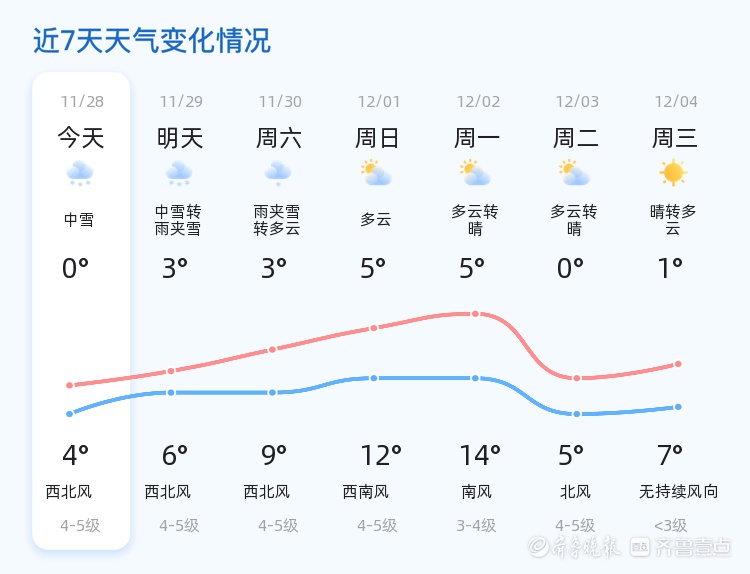750x574 pixels.
Task: Select the 今天 forecast card
Action: (81, 310)
